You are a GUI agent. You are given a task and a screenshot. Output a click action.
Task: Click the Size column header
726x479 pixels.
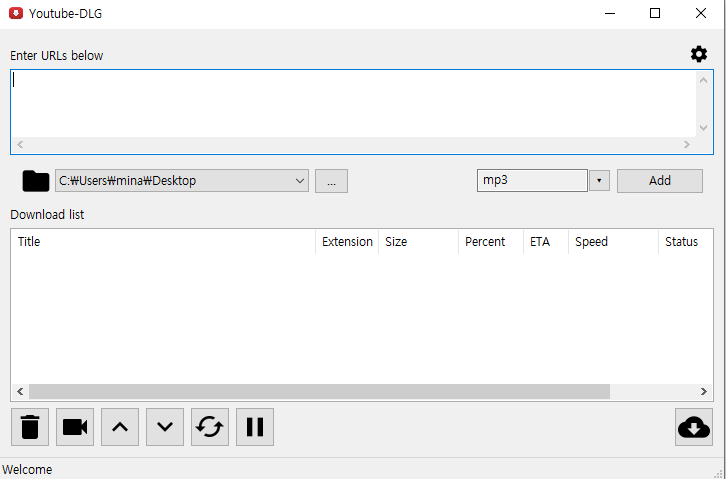[x=419, y=242]
